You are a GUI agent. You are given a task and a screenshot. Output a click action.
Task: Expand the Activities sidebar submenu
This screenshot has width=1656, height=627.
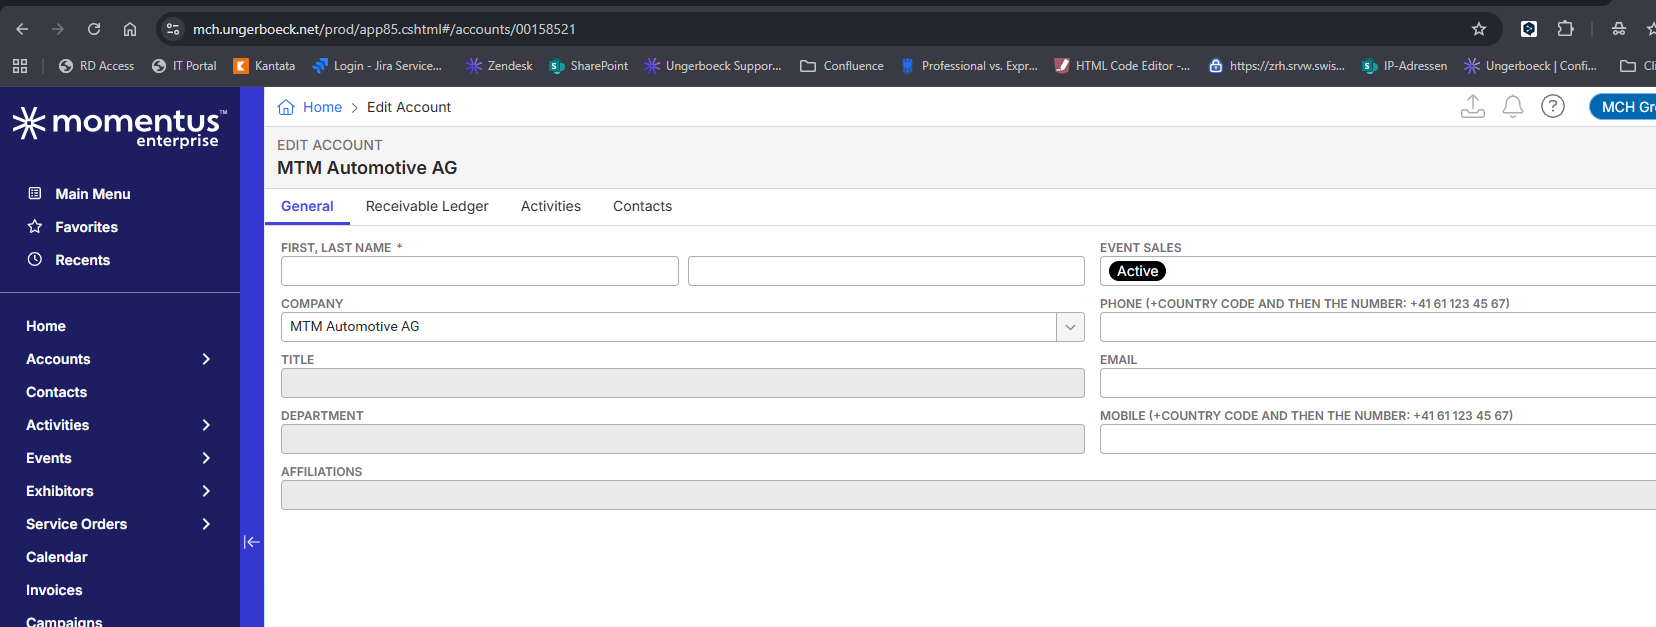pos(206,425)
